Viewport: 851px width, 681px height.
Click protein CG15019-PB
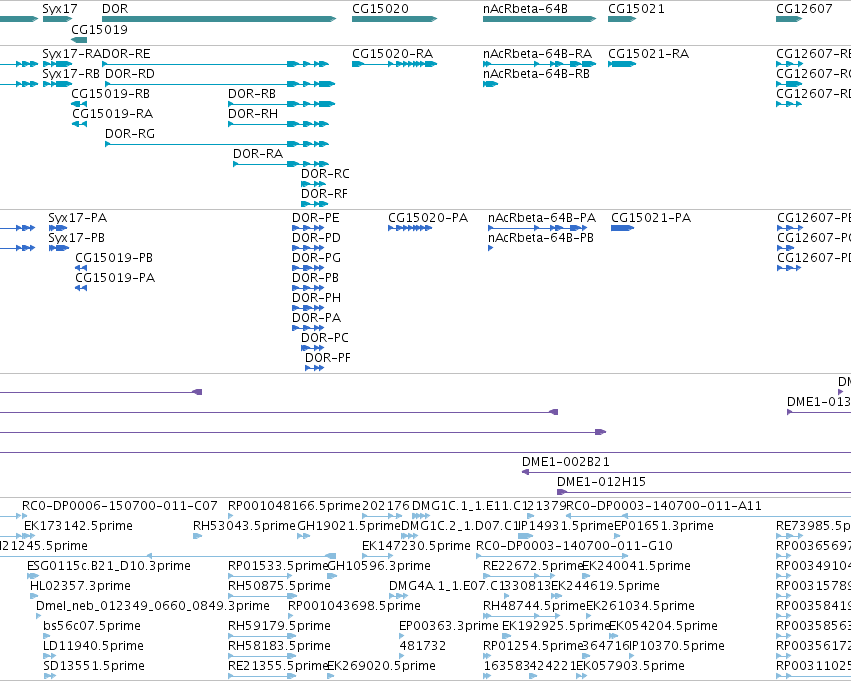click(x=81, y=268)
